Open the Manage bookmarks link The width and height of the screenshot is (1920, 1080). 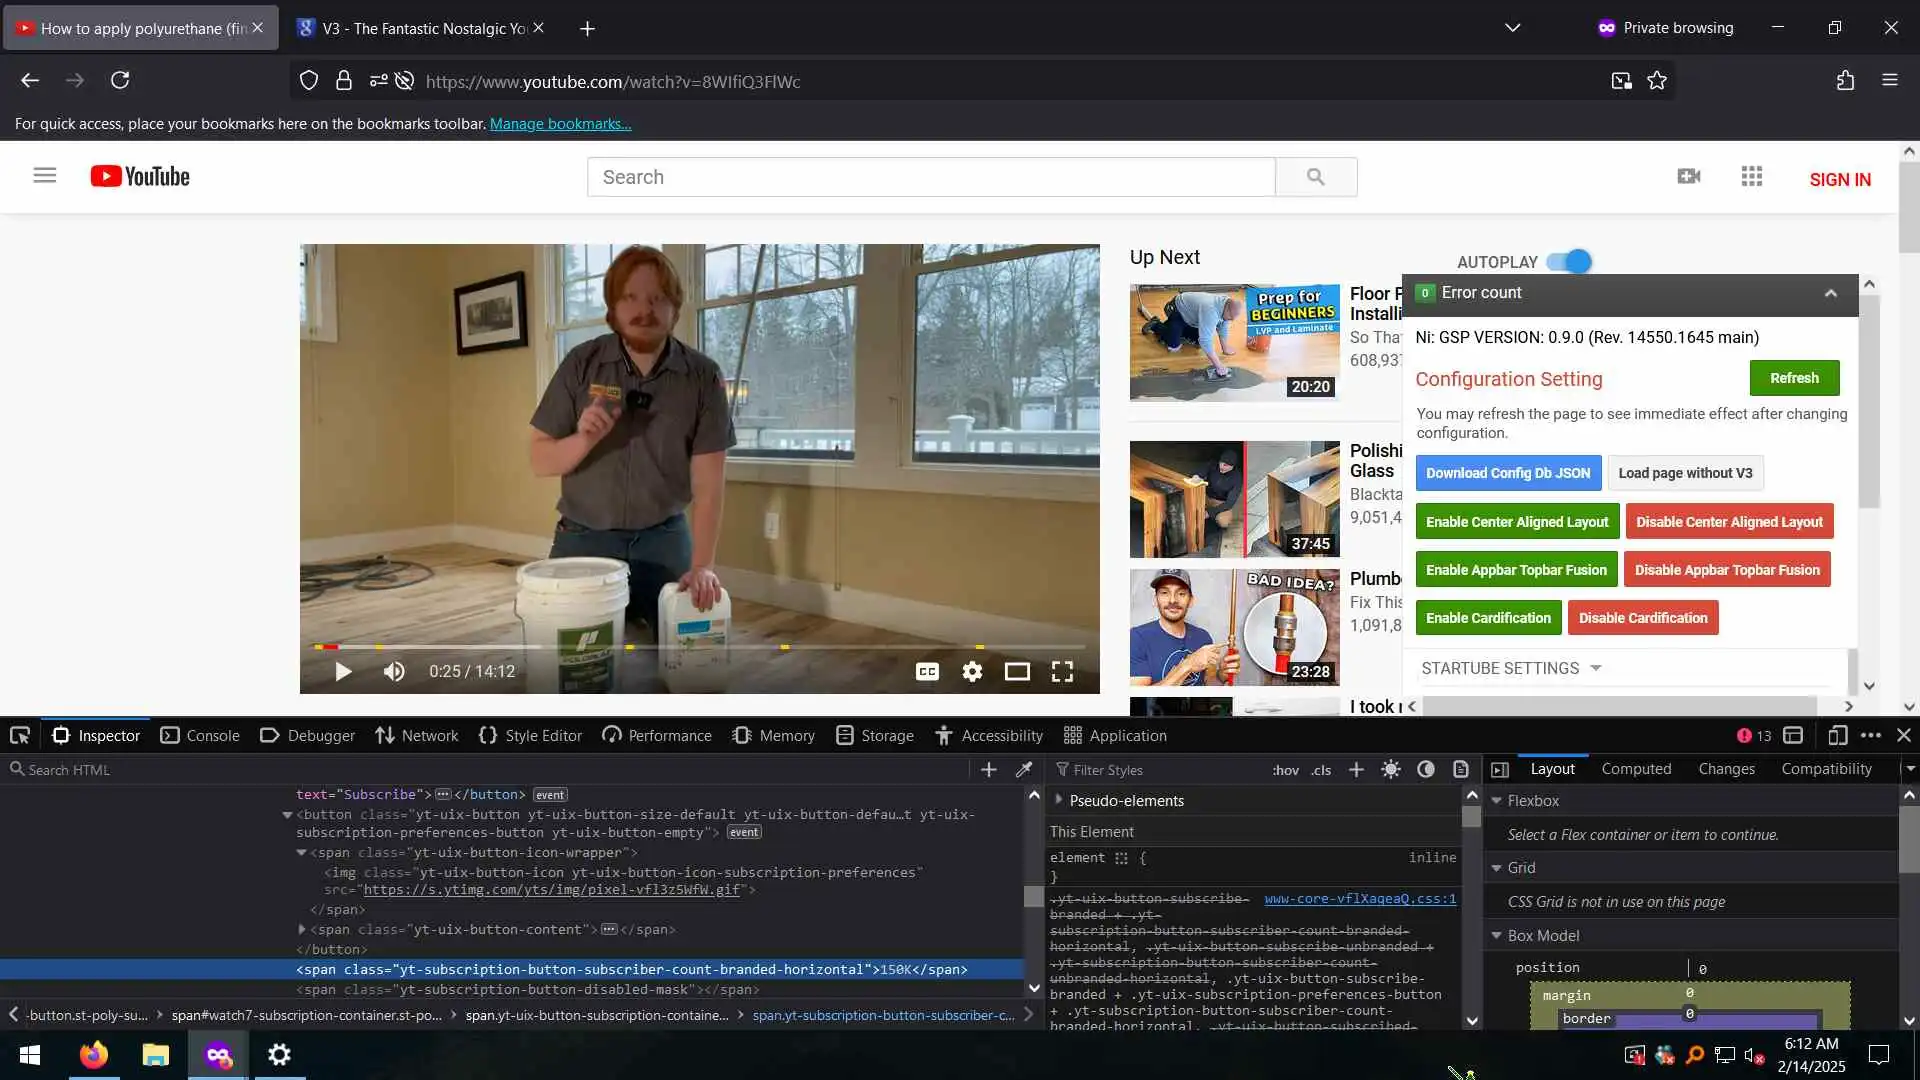coord(560,124)
